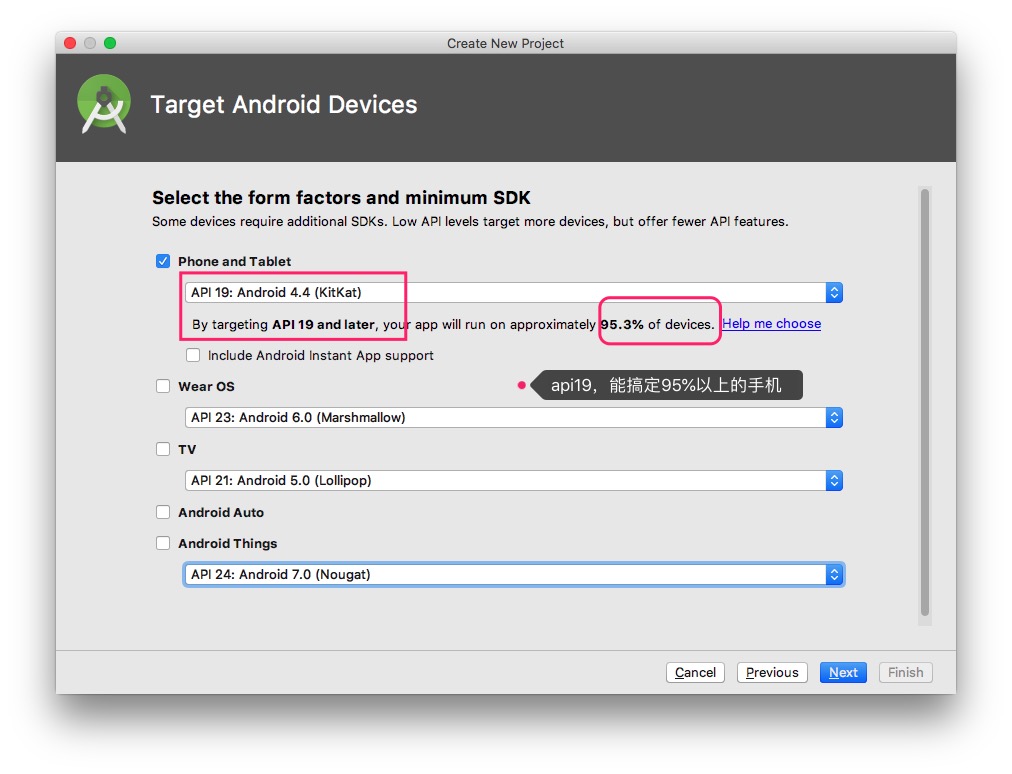Check the Android Things checkbox
Image resolution: width=1012 pixels, height=774 pixels.
click(163, 543)
